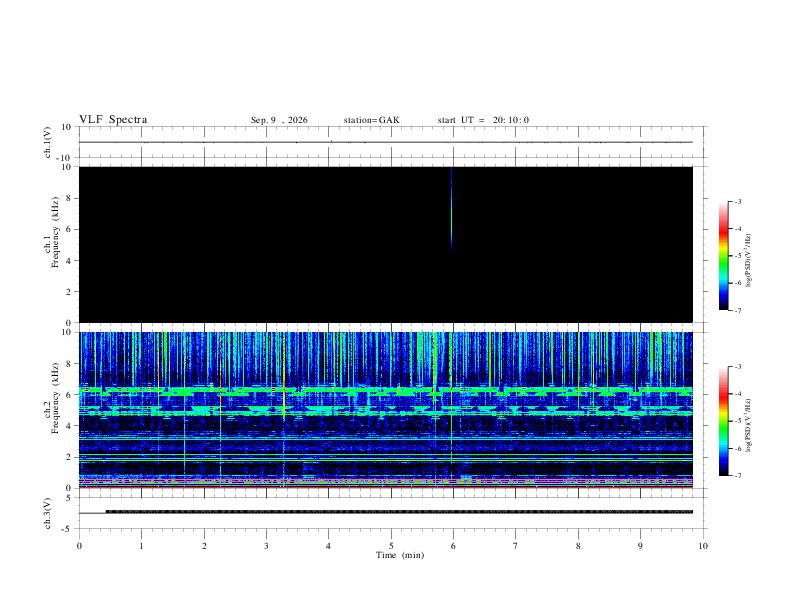
Task: Click the station=GAK label
Action: pyautogui.click(x=371, y=120)
